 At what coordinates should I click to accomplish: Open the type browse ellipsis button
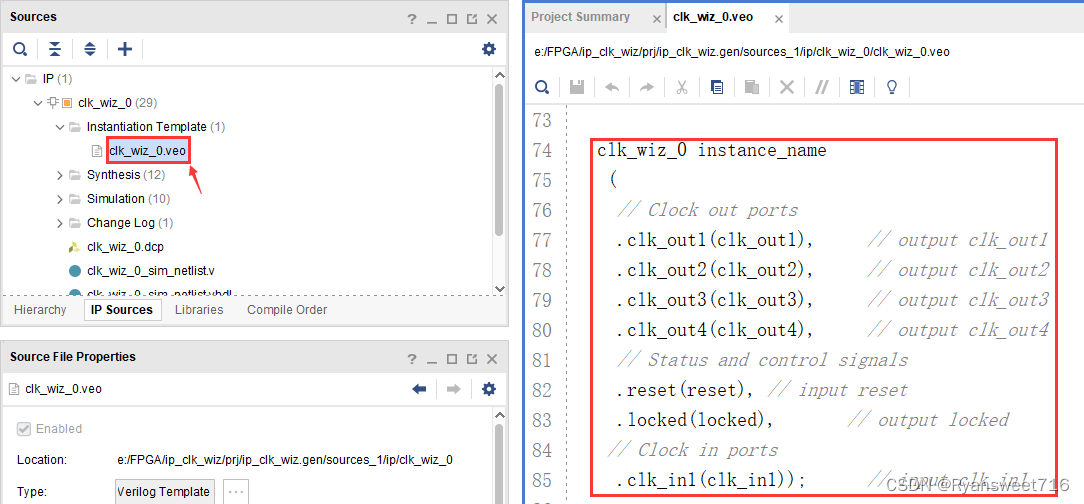pos(235,492)
